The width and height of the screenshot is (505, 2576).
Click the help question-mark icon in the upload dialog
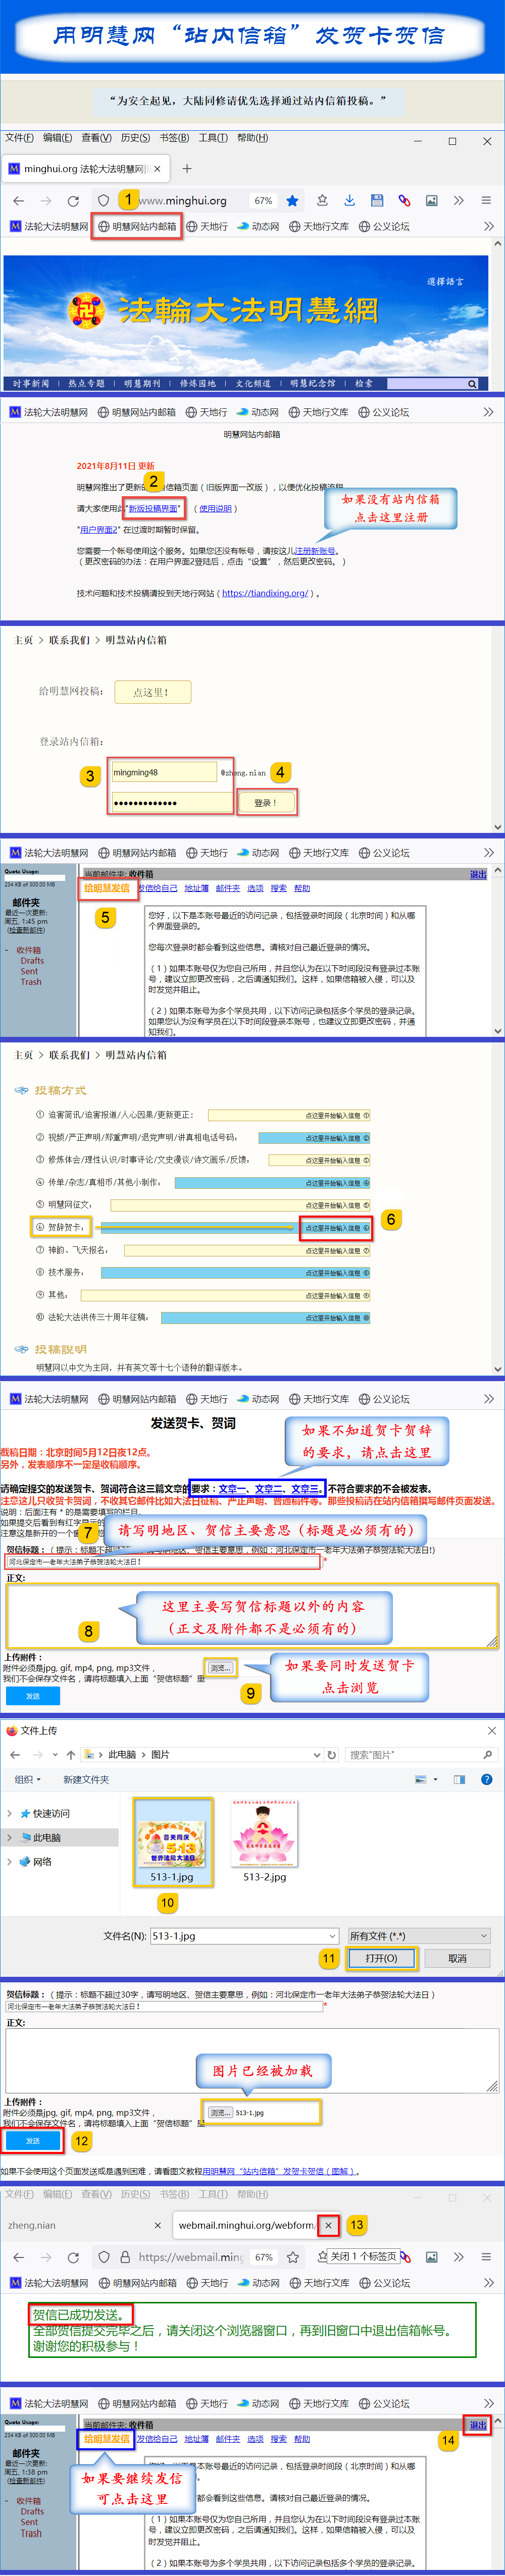486,1780
